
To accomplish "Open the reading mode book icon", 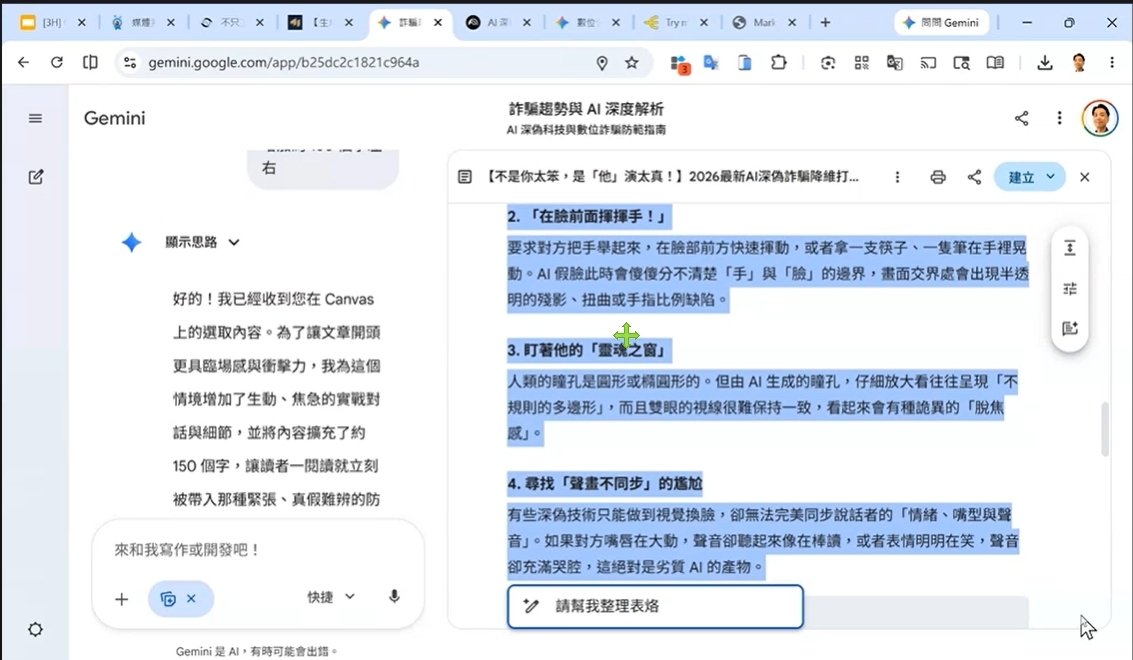I will (995, 63).
